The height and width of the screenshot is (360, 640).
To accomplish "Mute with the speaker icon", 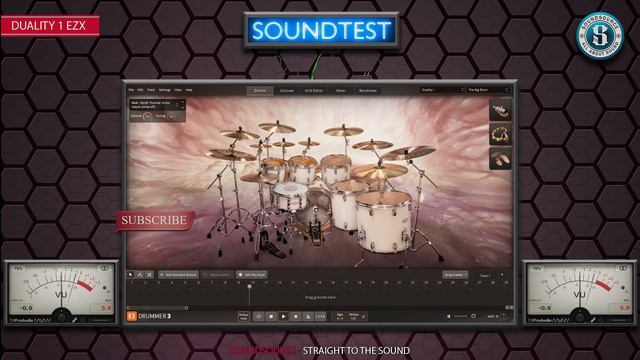I will pyautogui.click(x=449, y=316).
